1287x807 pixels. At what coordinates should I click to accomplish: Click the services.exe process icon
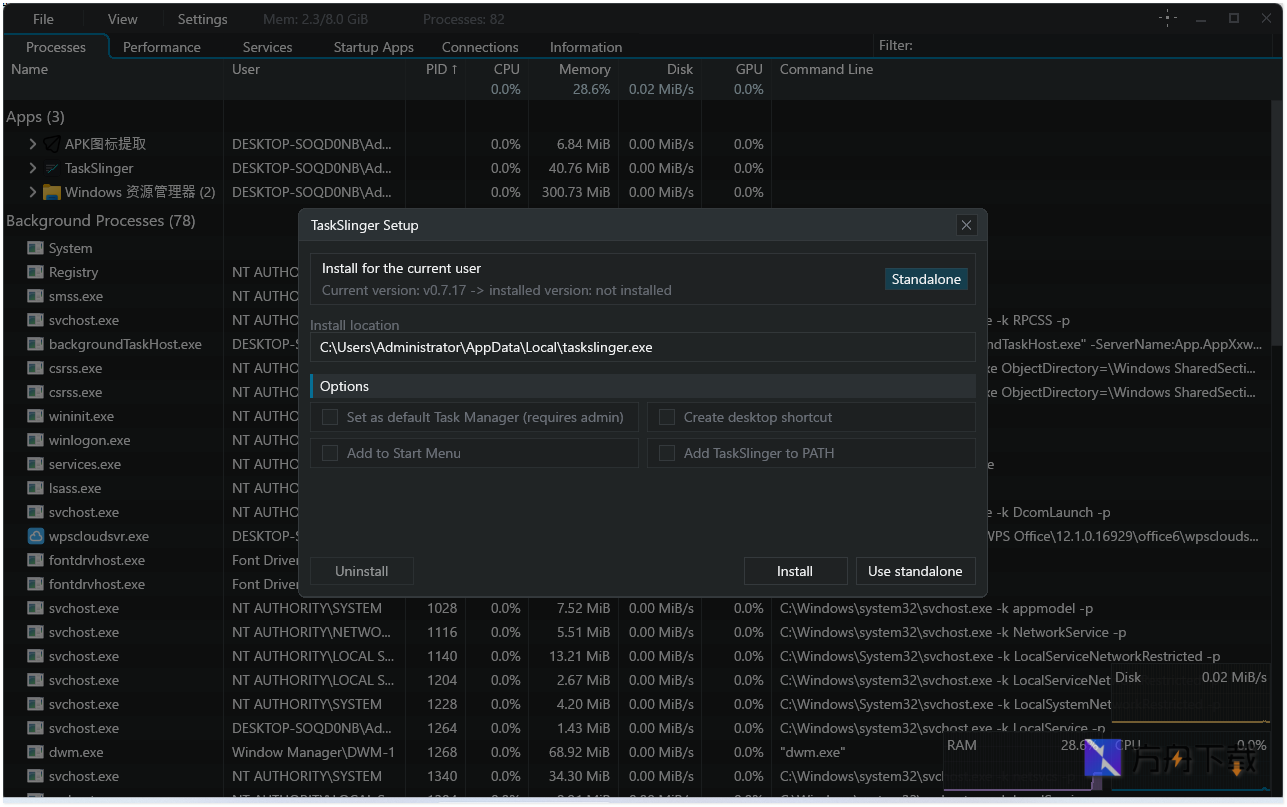click(35, 464)
